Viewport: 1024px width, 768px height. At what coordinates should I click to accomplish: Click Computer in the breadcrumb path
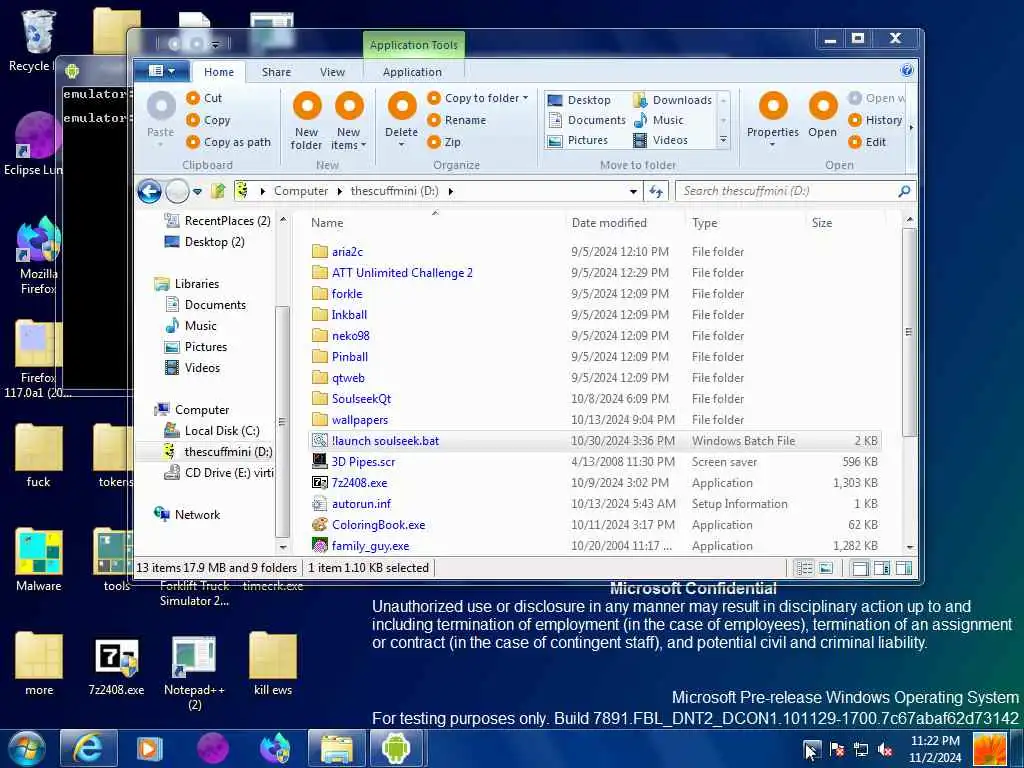pyautogui.click(x=301, y=191)
